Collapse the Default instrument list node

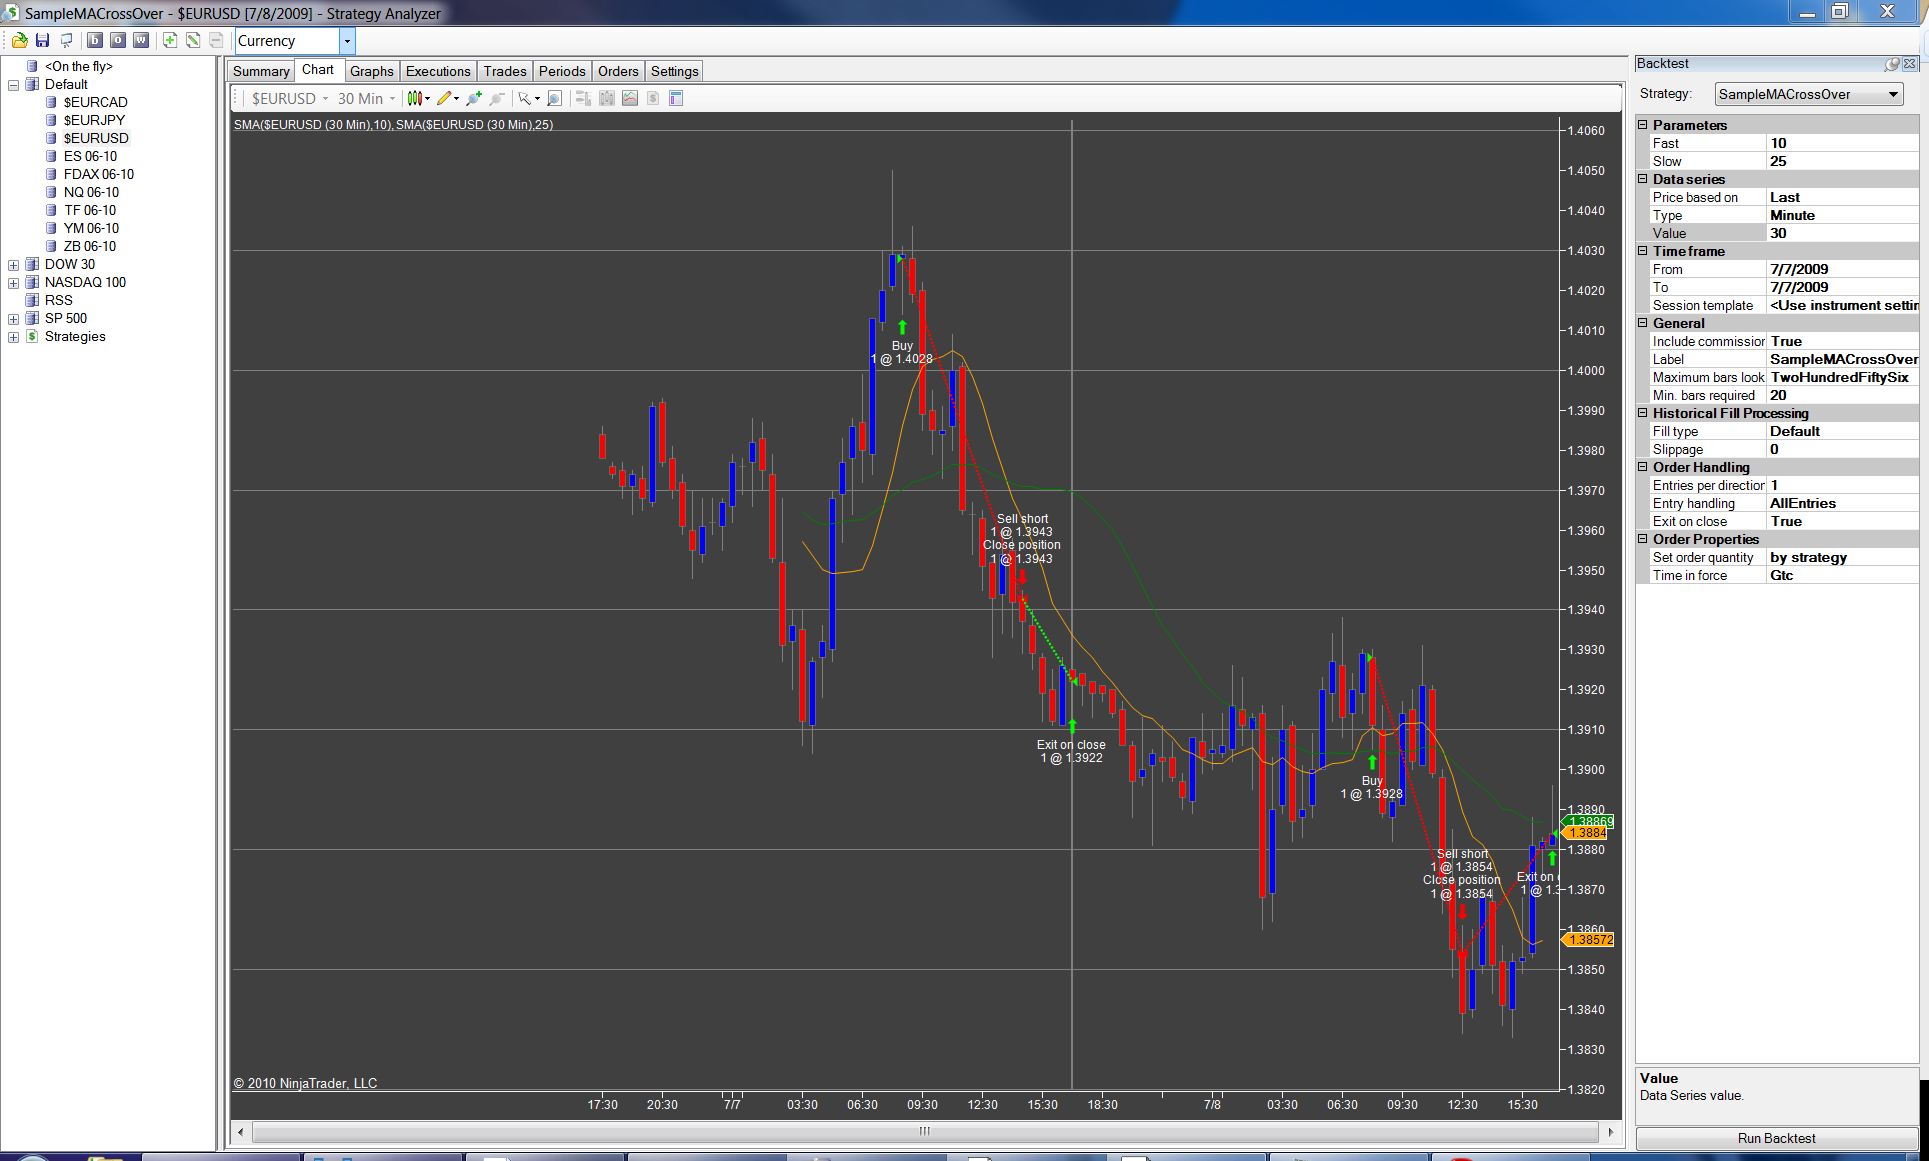pyautogui.click(x=14, y=85)
